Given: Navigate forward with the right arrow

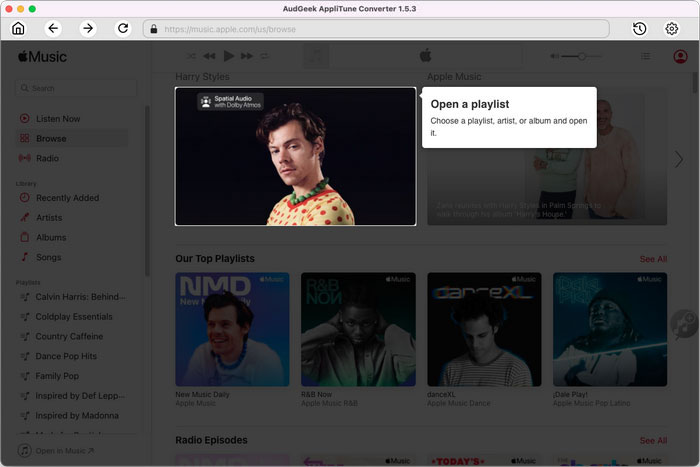Looking at the screenshot, I should [x=88, y=29].
